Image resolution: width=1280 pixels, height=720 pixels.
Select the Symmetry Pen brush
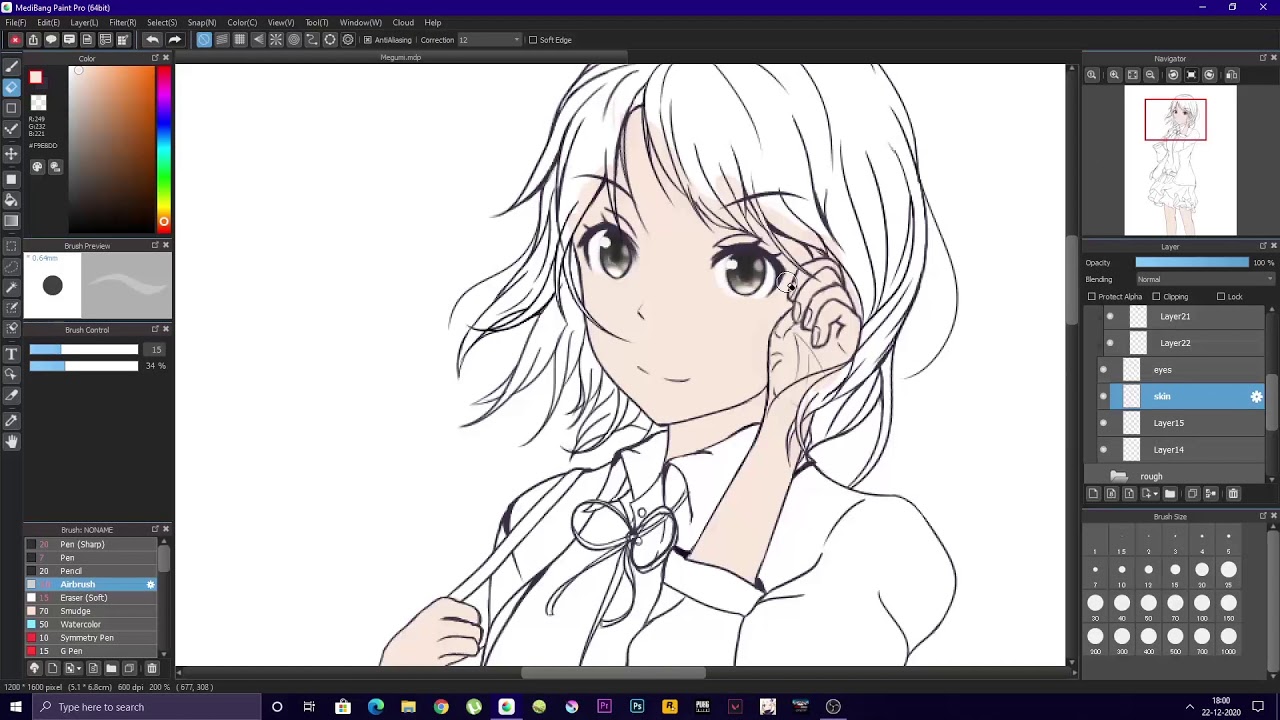click(91, 638)
